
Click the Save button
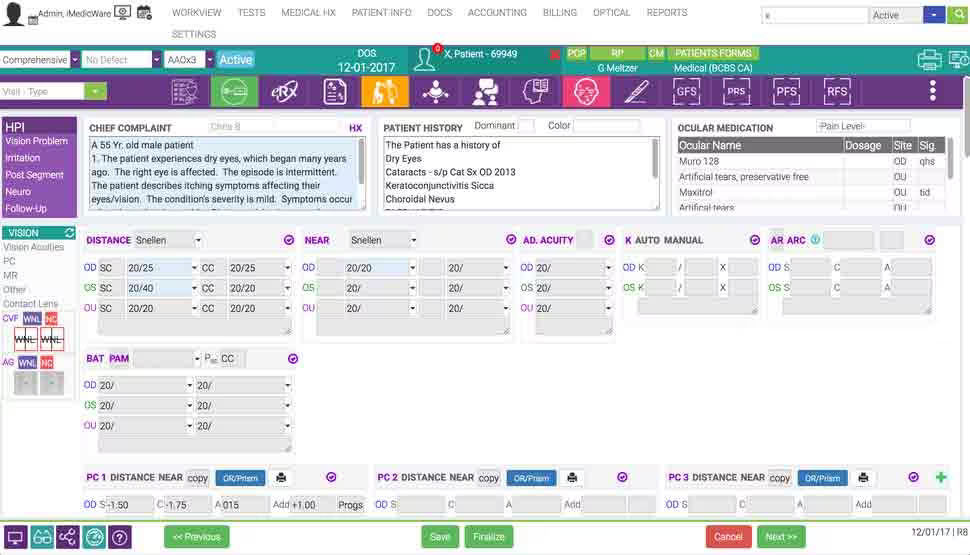(x=440, y=536)
